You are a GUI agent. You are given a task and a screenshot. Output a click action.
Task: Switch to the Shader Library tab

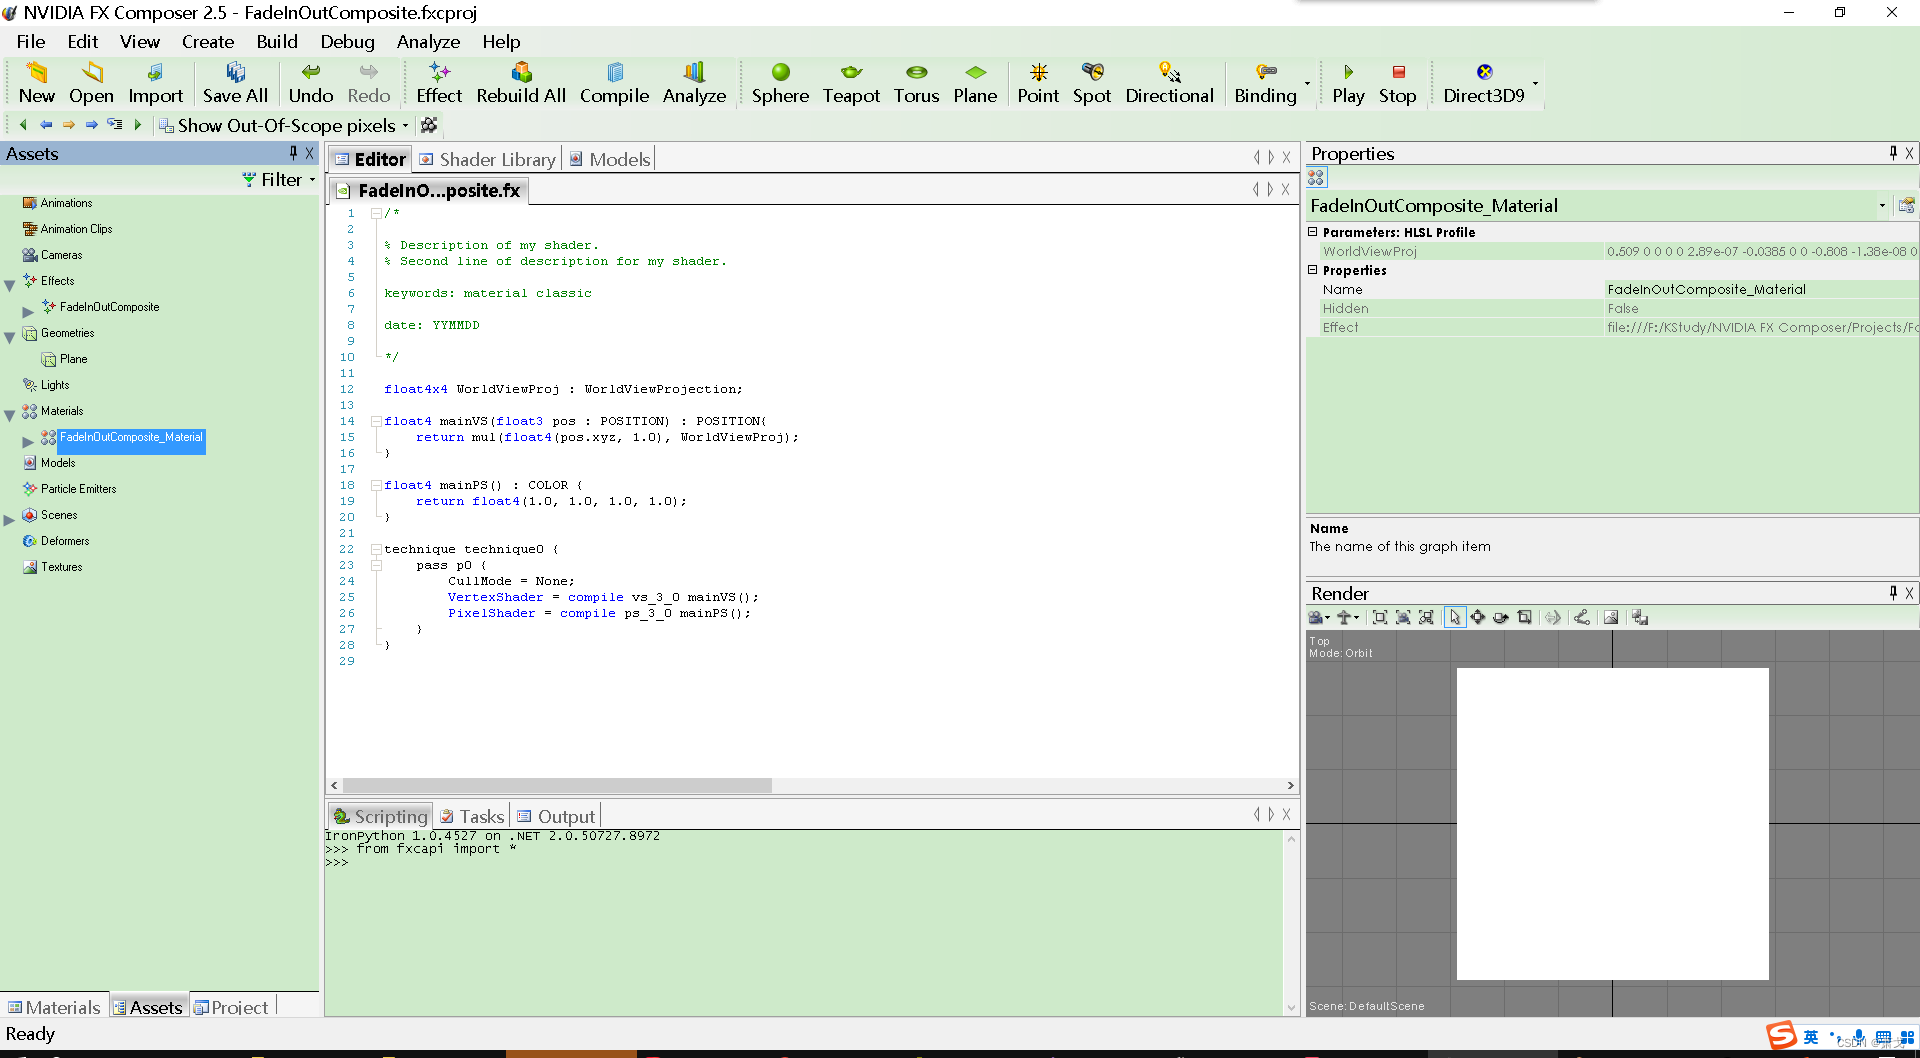click(495, 158)
